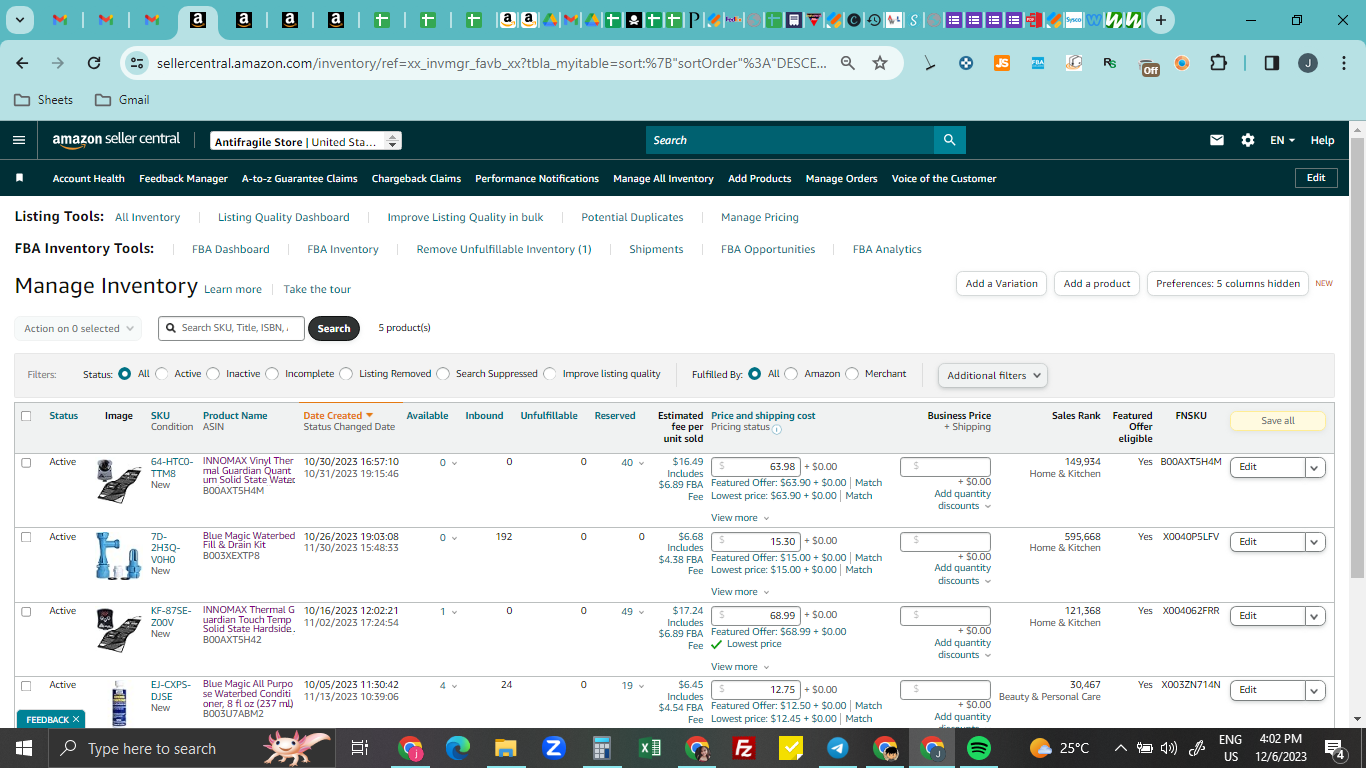Open the Take the tour link
Viewport: 1366px width, 768px height.
tap(317, 289)
